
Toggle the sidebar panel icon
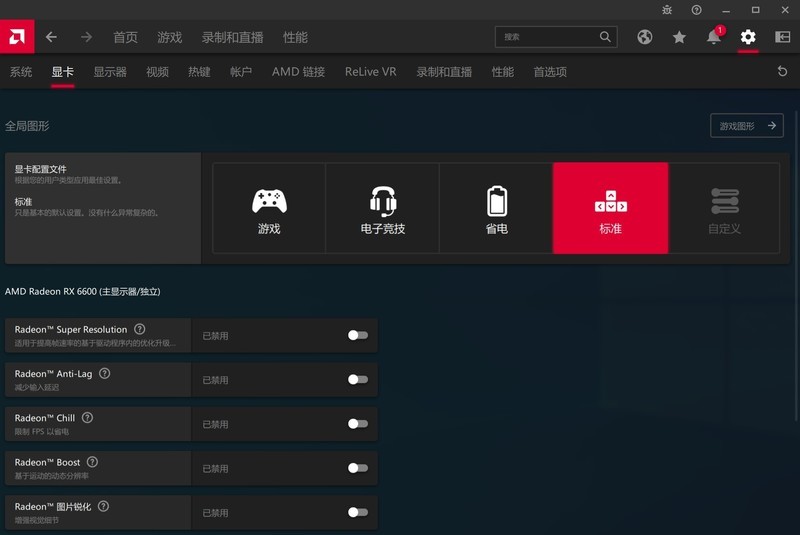point(783,37)
